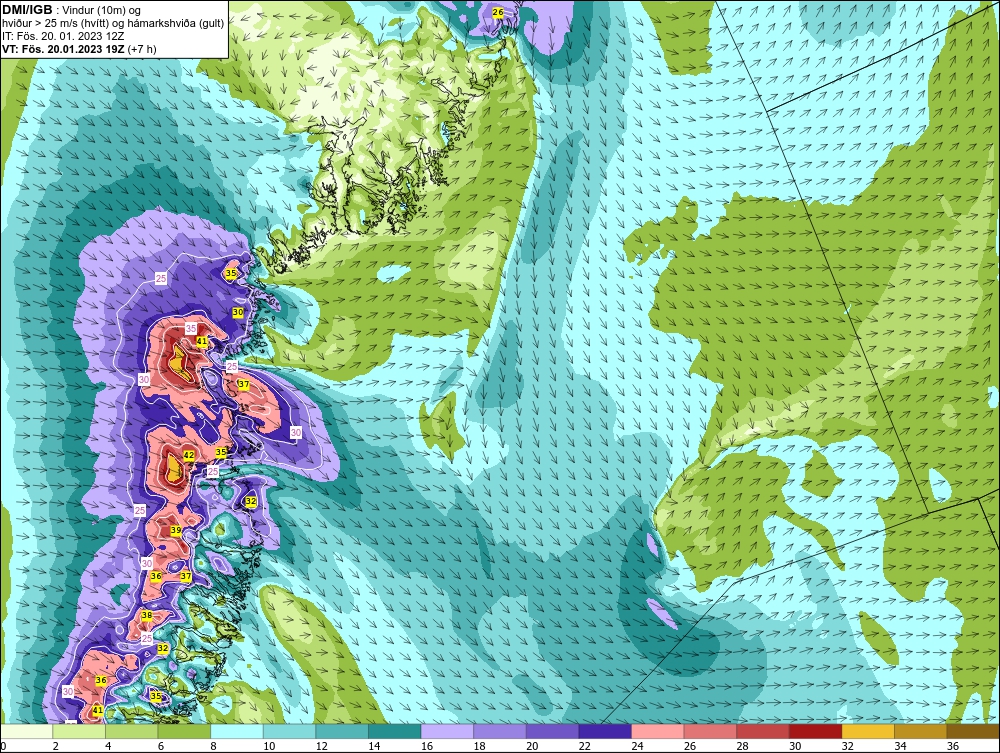1000x753 pixels.
Task: Click the coral swatch between 26 and 28
Action: click(710, 731)
